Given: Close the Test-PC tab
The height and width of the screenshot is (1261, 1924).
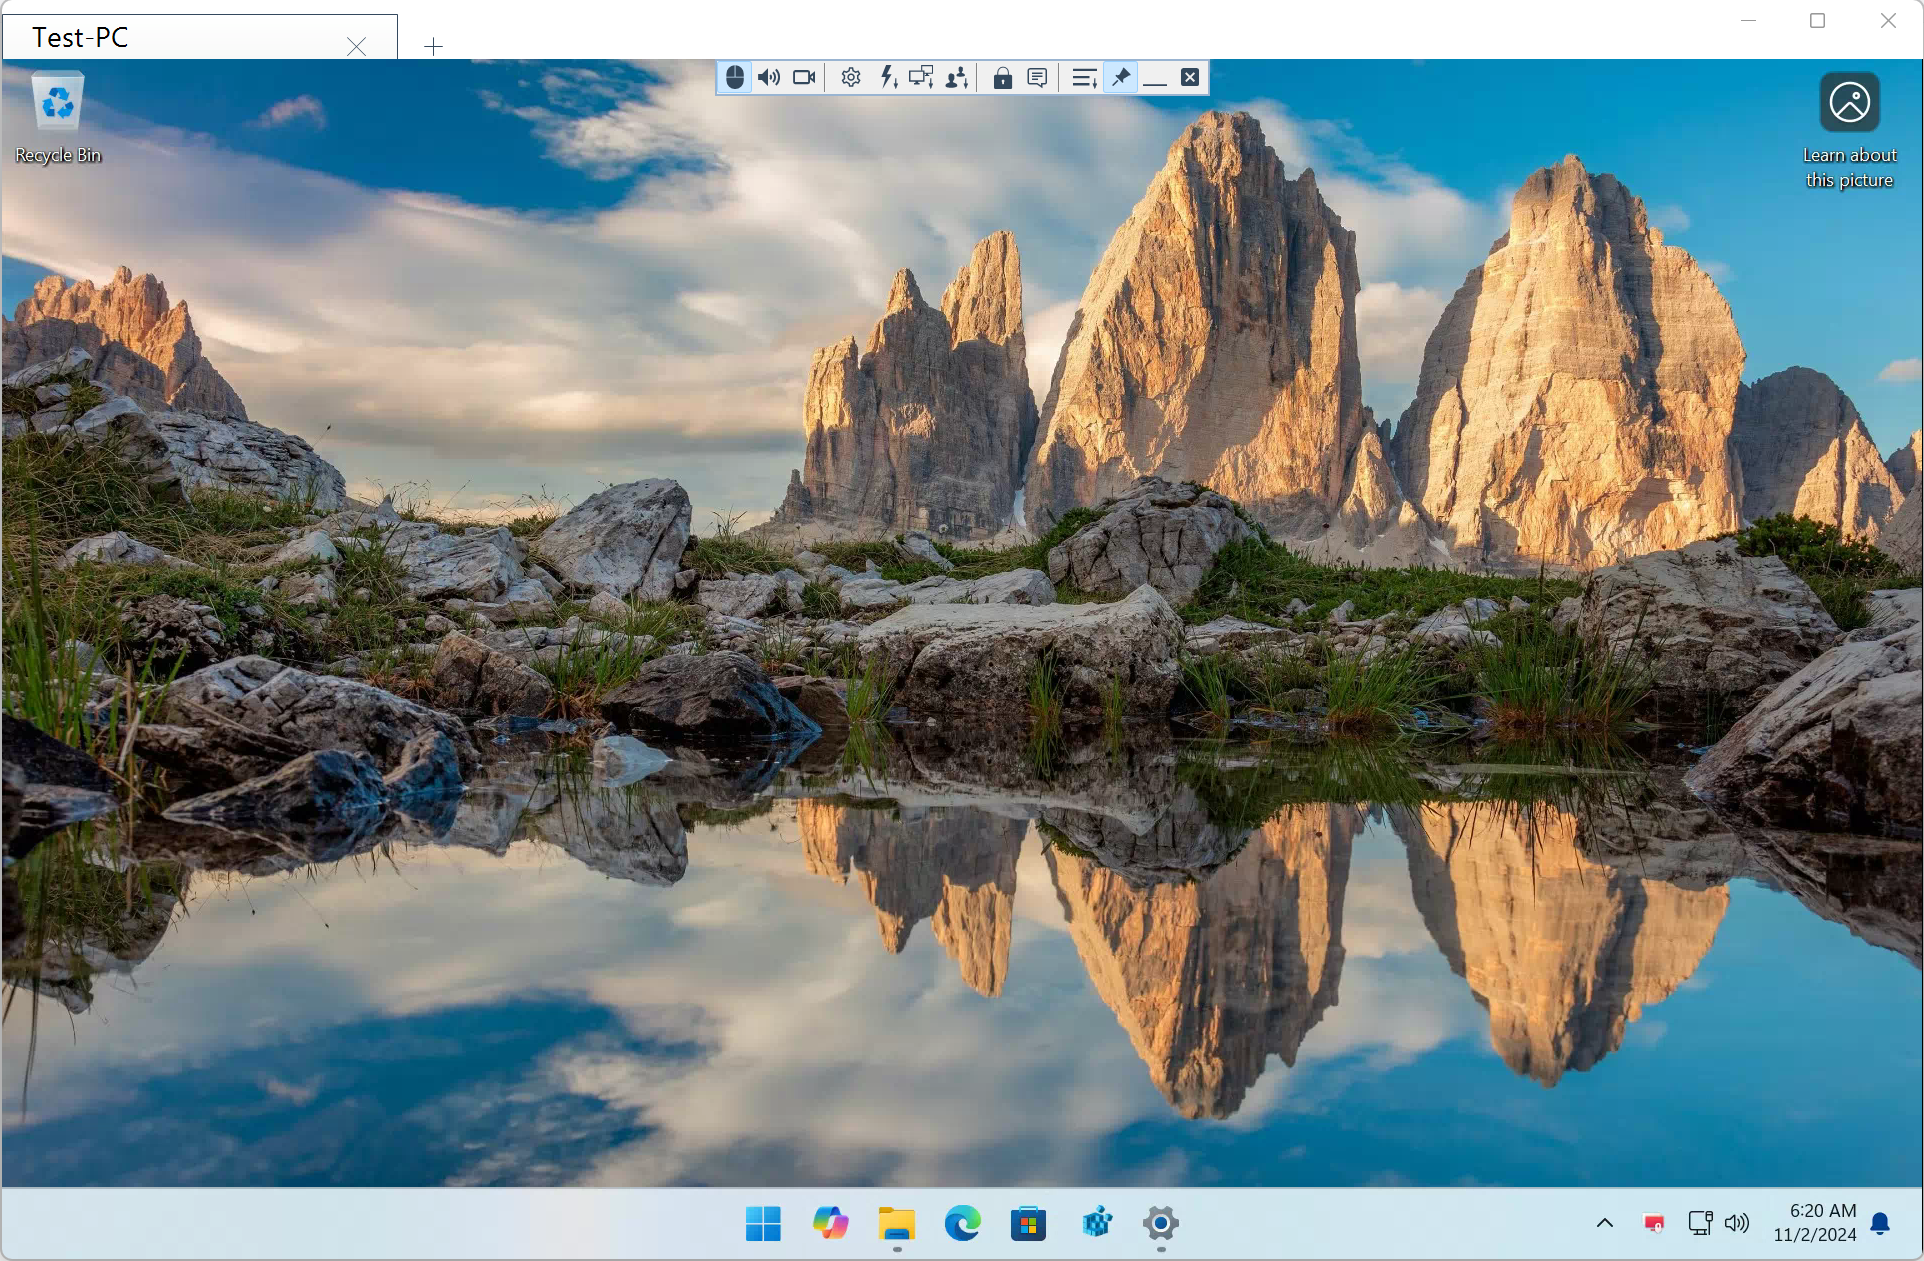Looking at the screenshot, I should [357, 46].
